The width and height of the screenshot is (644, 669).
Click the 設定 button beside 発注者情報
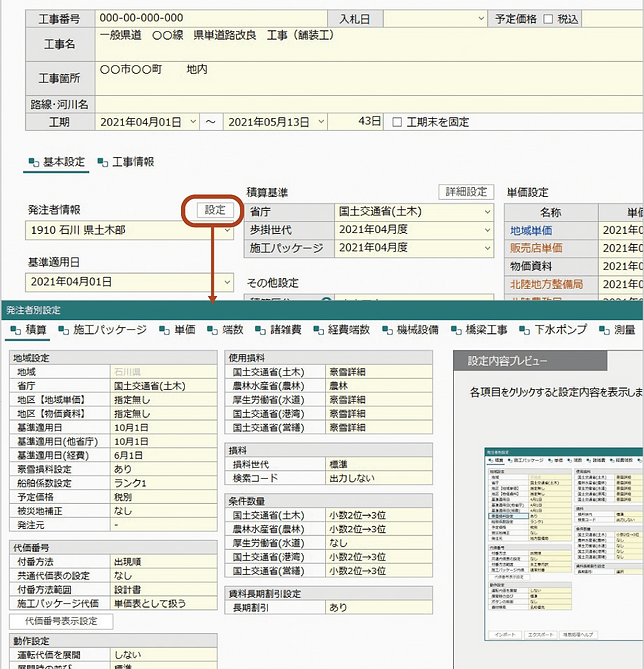[215, 210]
